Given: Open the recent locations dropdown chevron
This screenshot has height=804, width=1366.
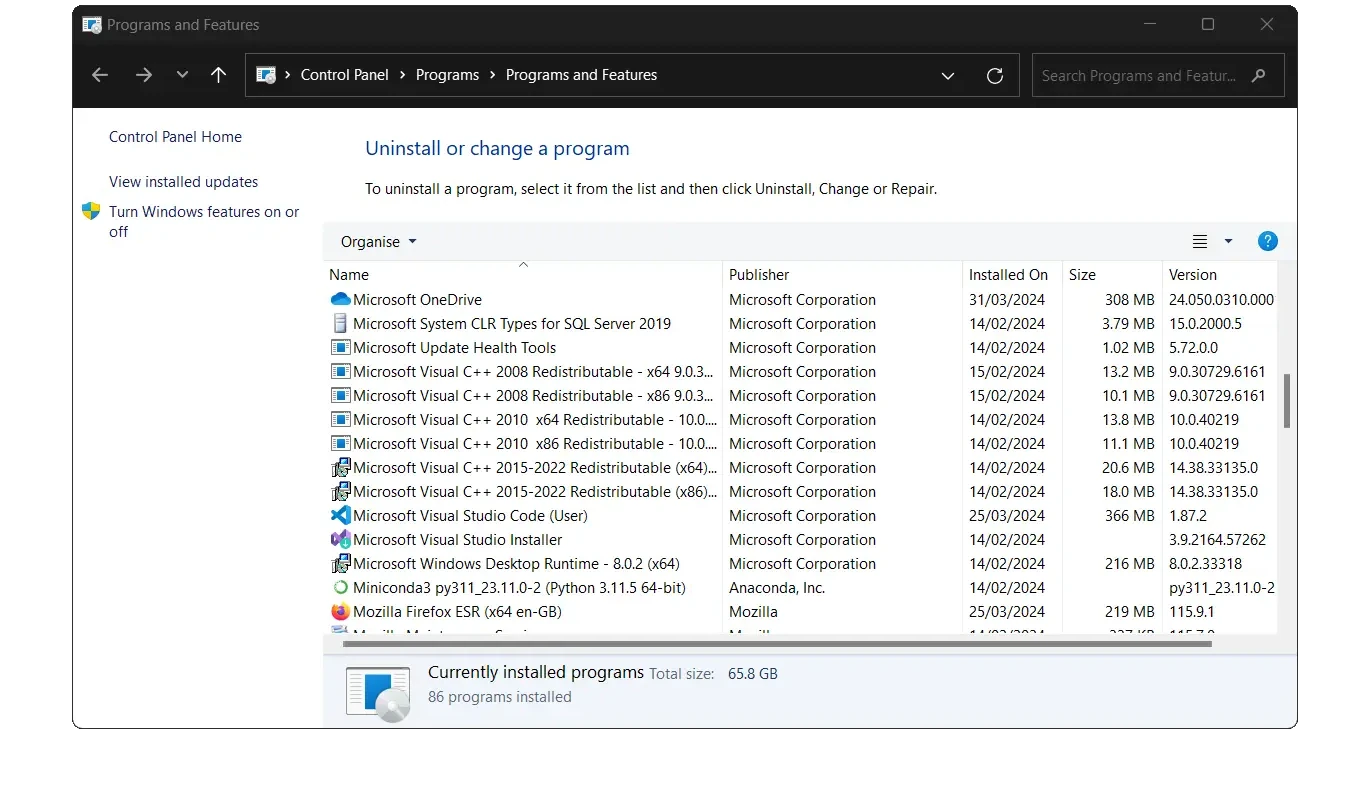Looking at the screenshot, I should pyautogui.click(x=182, y=75).
